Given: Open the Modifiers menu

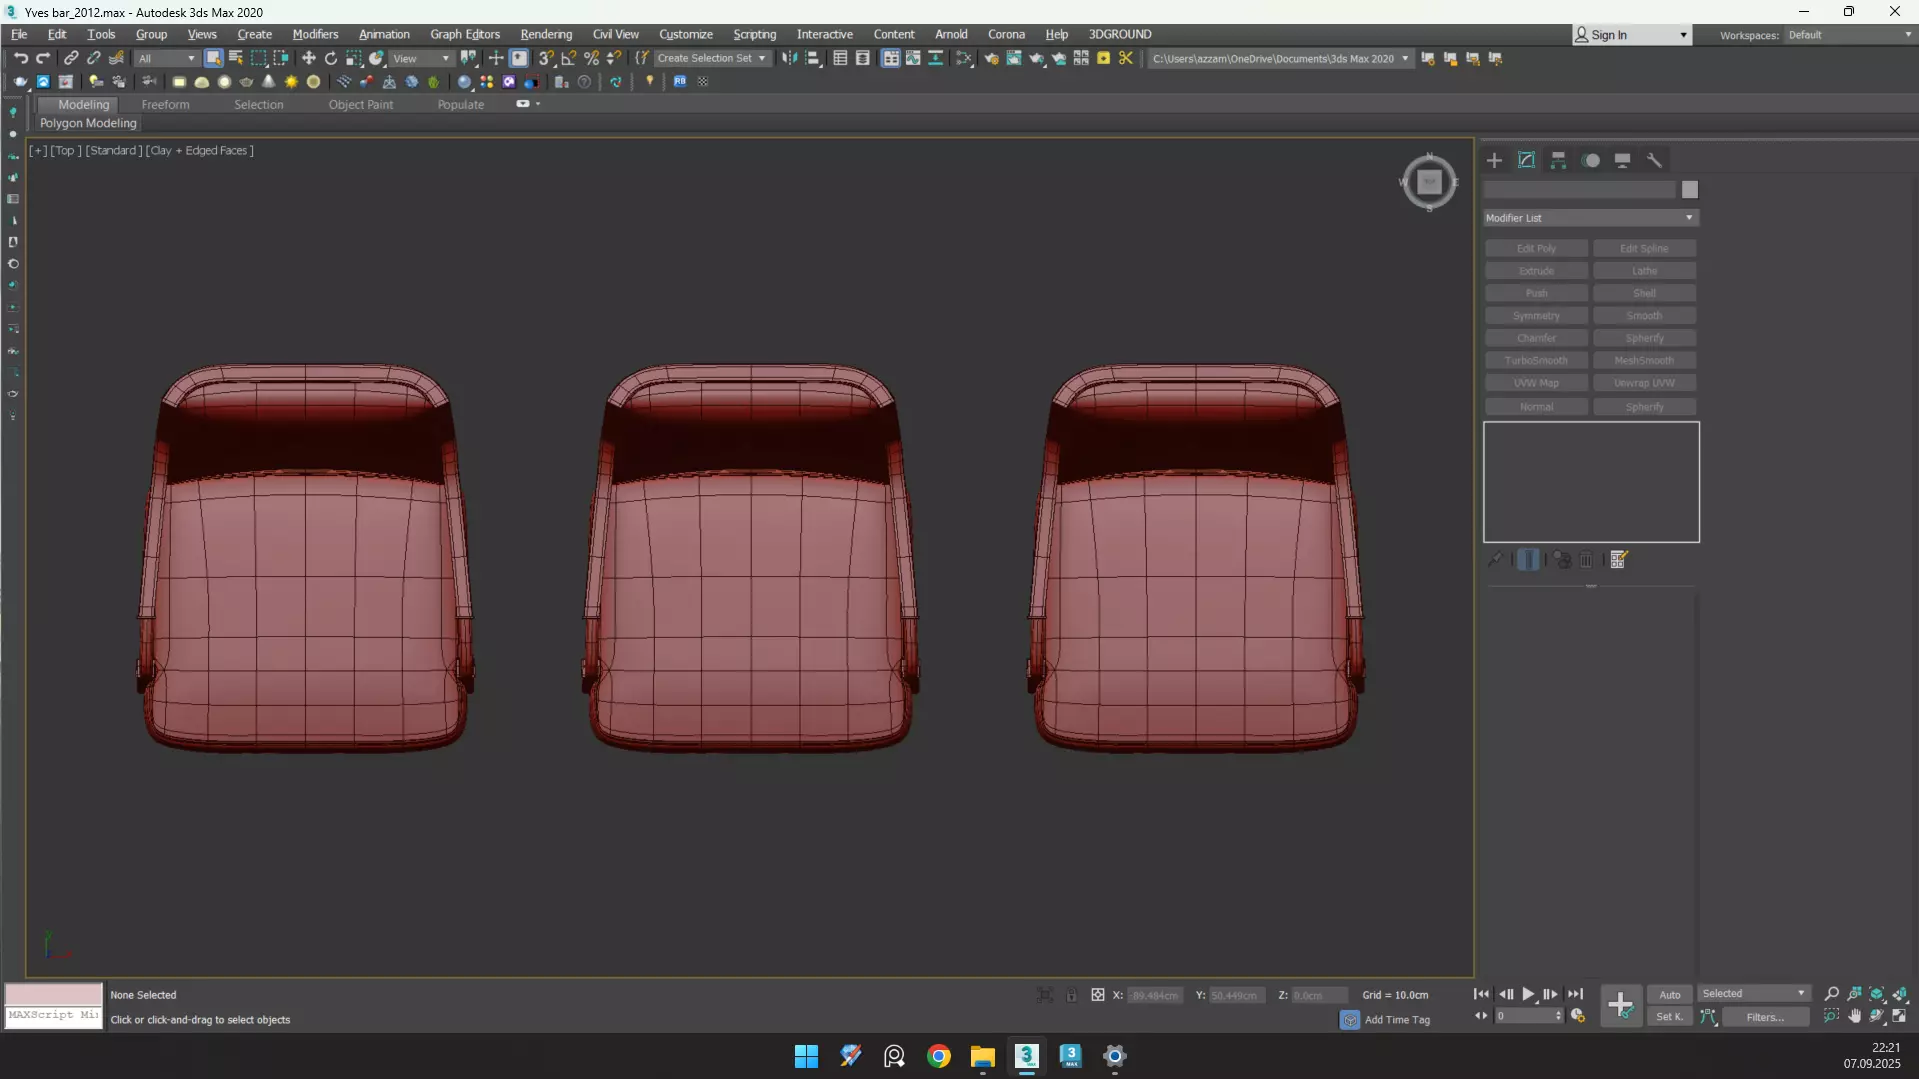Looking at the screenshot, I should point(315,34).
